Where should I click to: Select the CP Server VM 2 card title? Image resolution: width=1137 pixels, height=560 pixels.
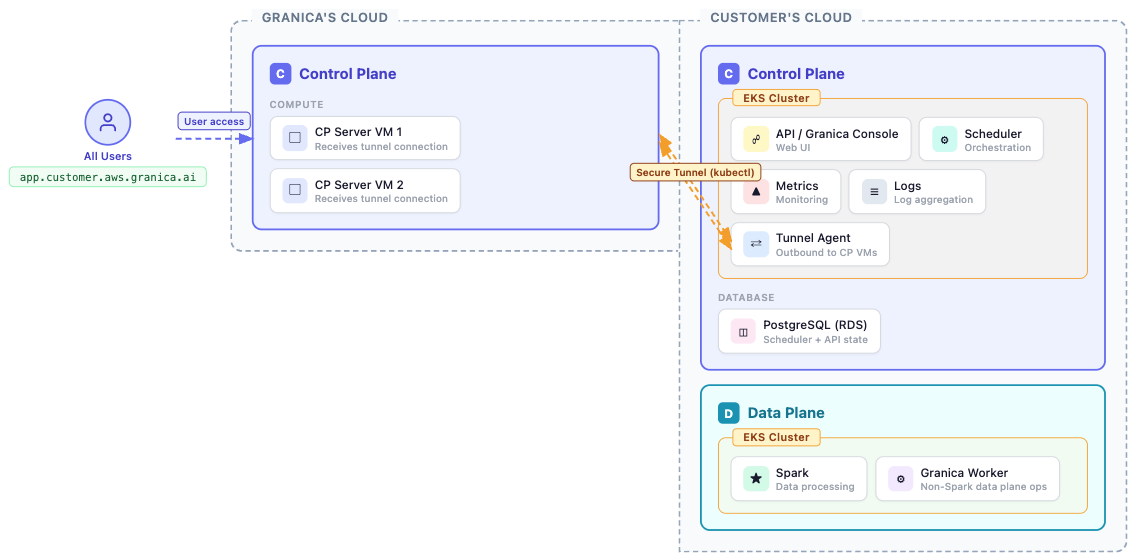click(359, 184)
